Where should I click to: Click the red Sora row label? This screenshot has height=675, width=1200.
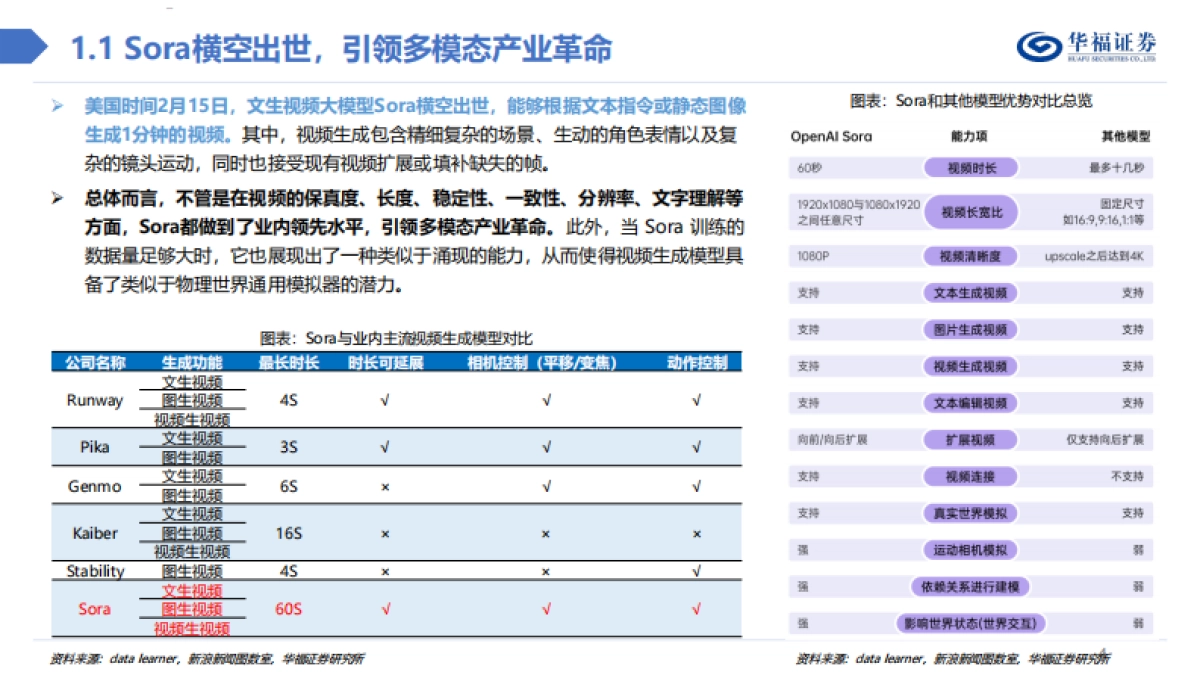[x=93, y=608]
